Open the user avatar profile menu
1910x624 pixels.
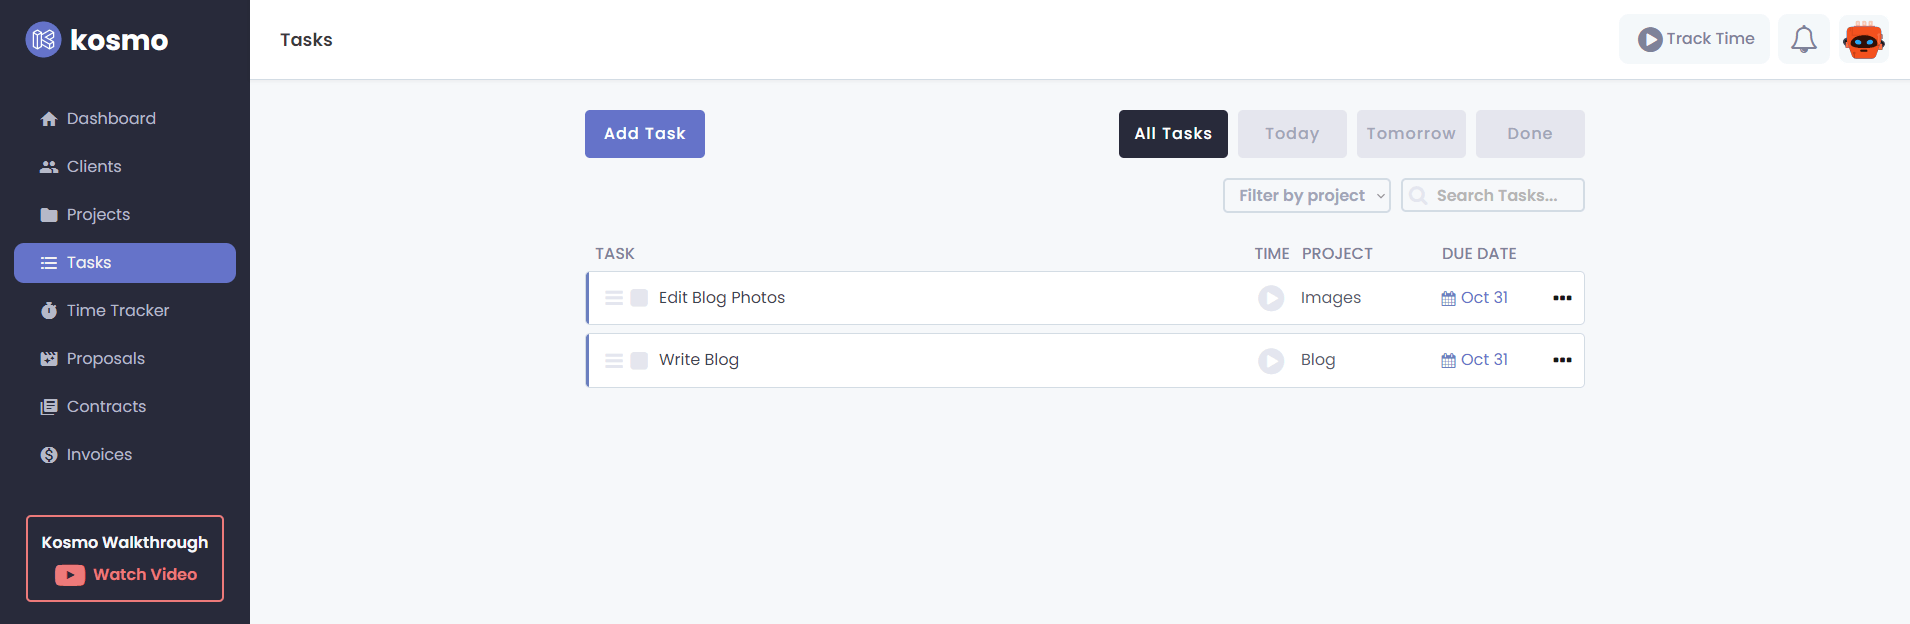click(x=1863, y=40)
